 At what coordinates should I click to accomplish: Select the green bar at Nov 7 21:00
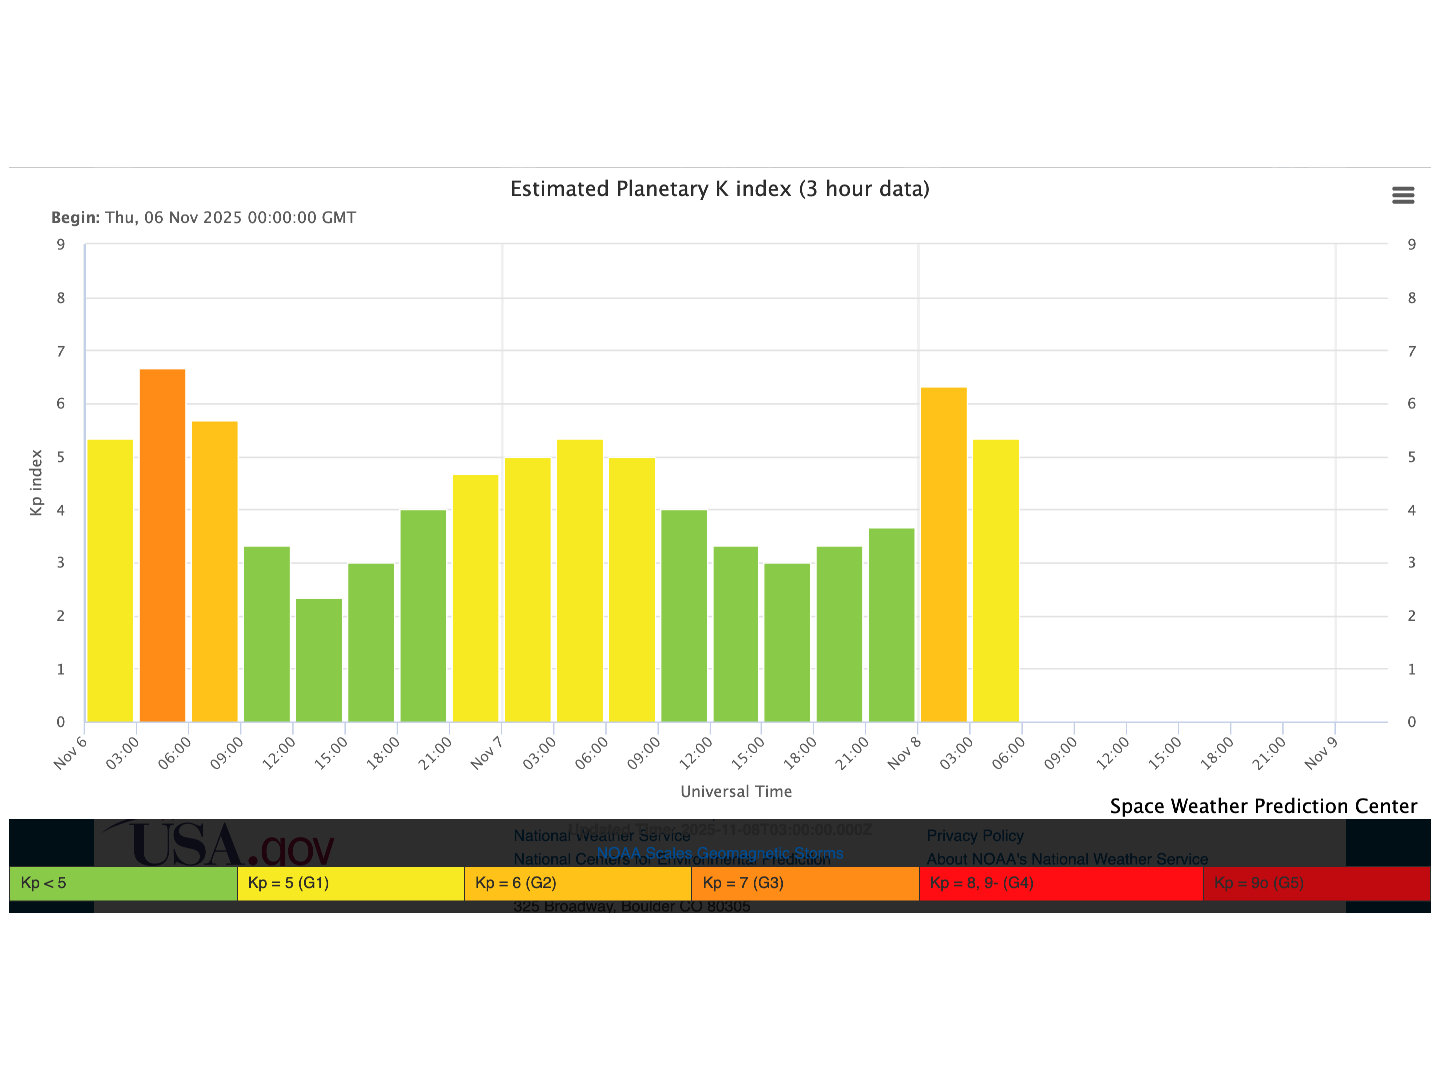coord(891,625)
